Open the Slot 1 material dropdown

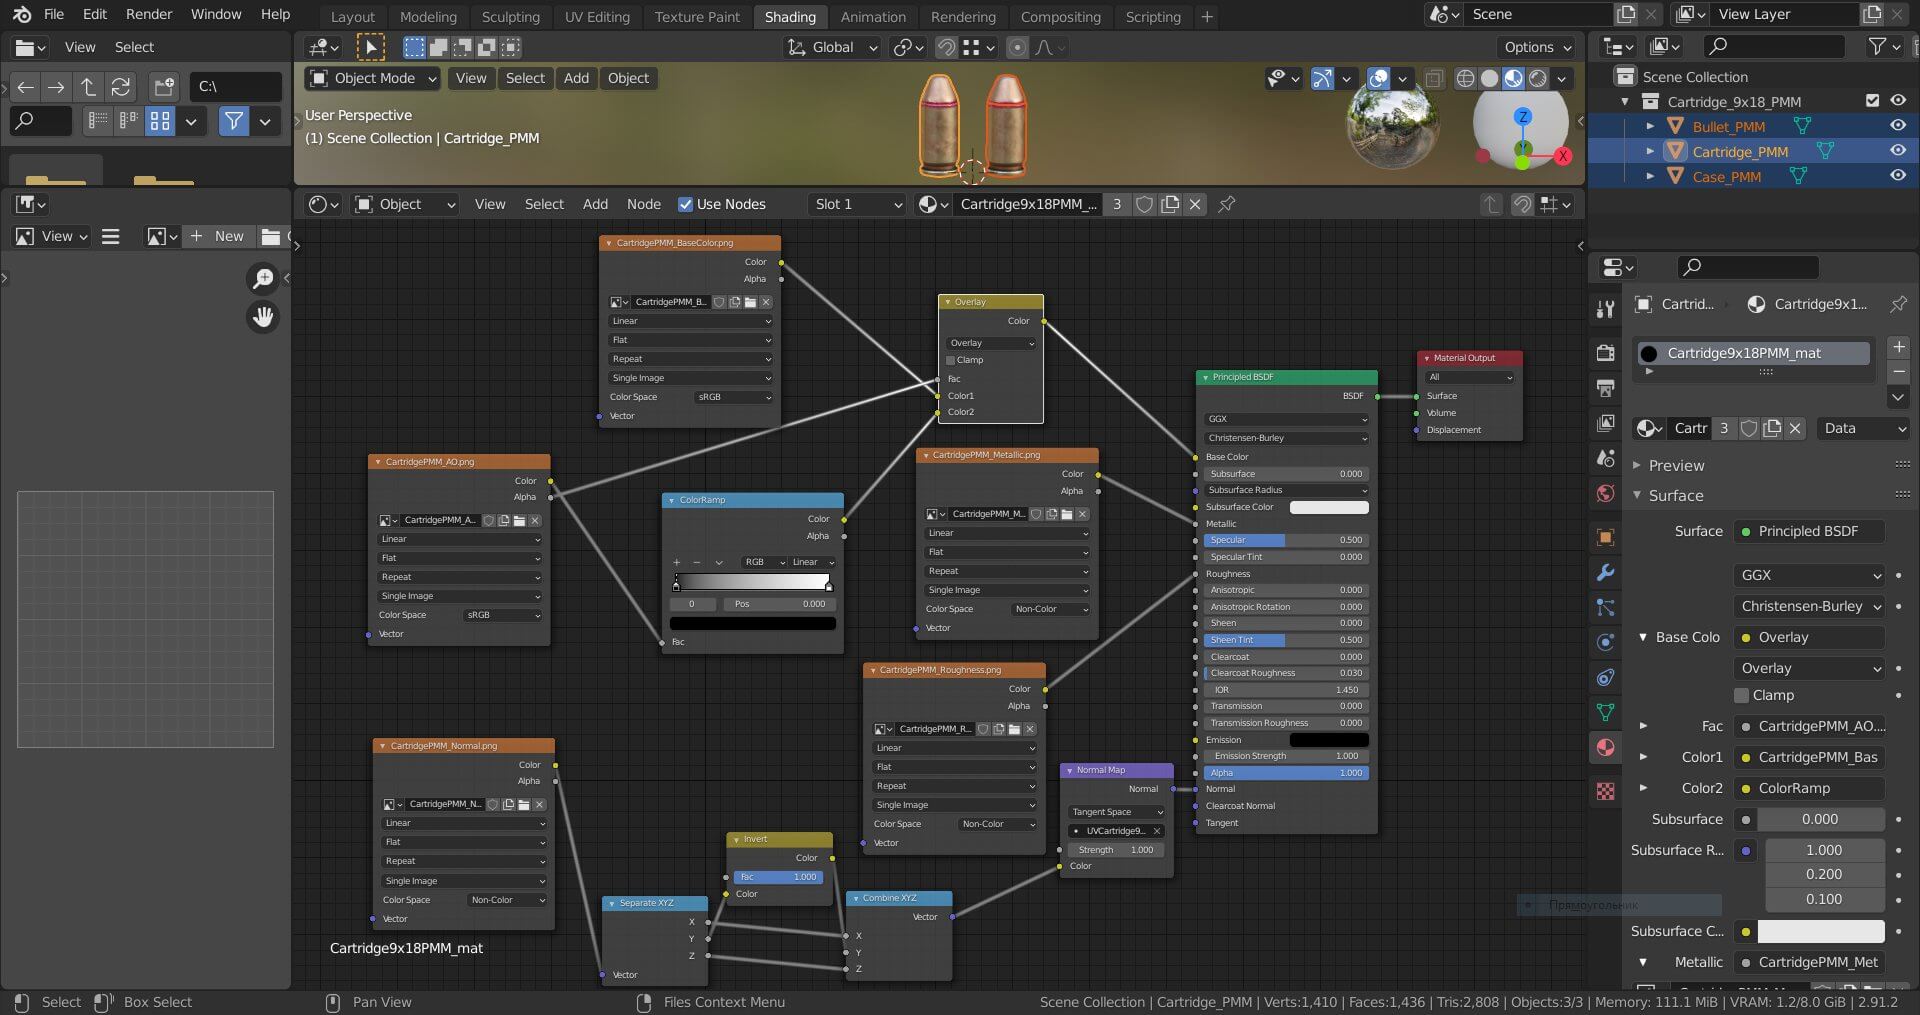(857, 204)
